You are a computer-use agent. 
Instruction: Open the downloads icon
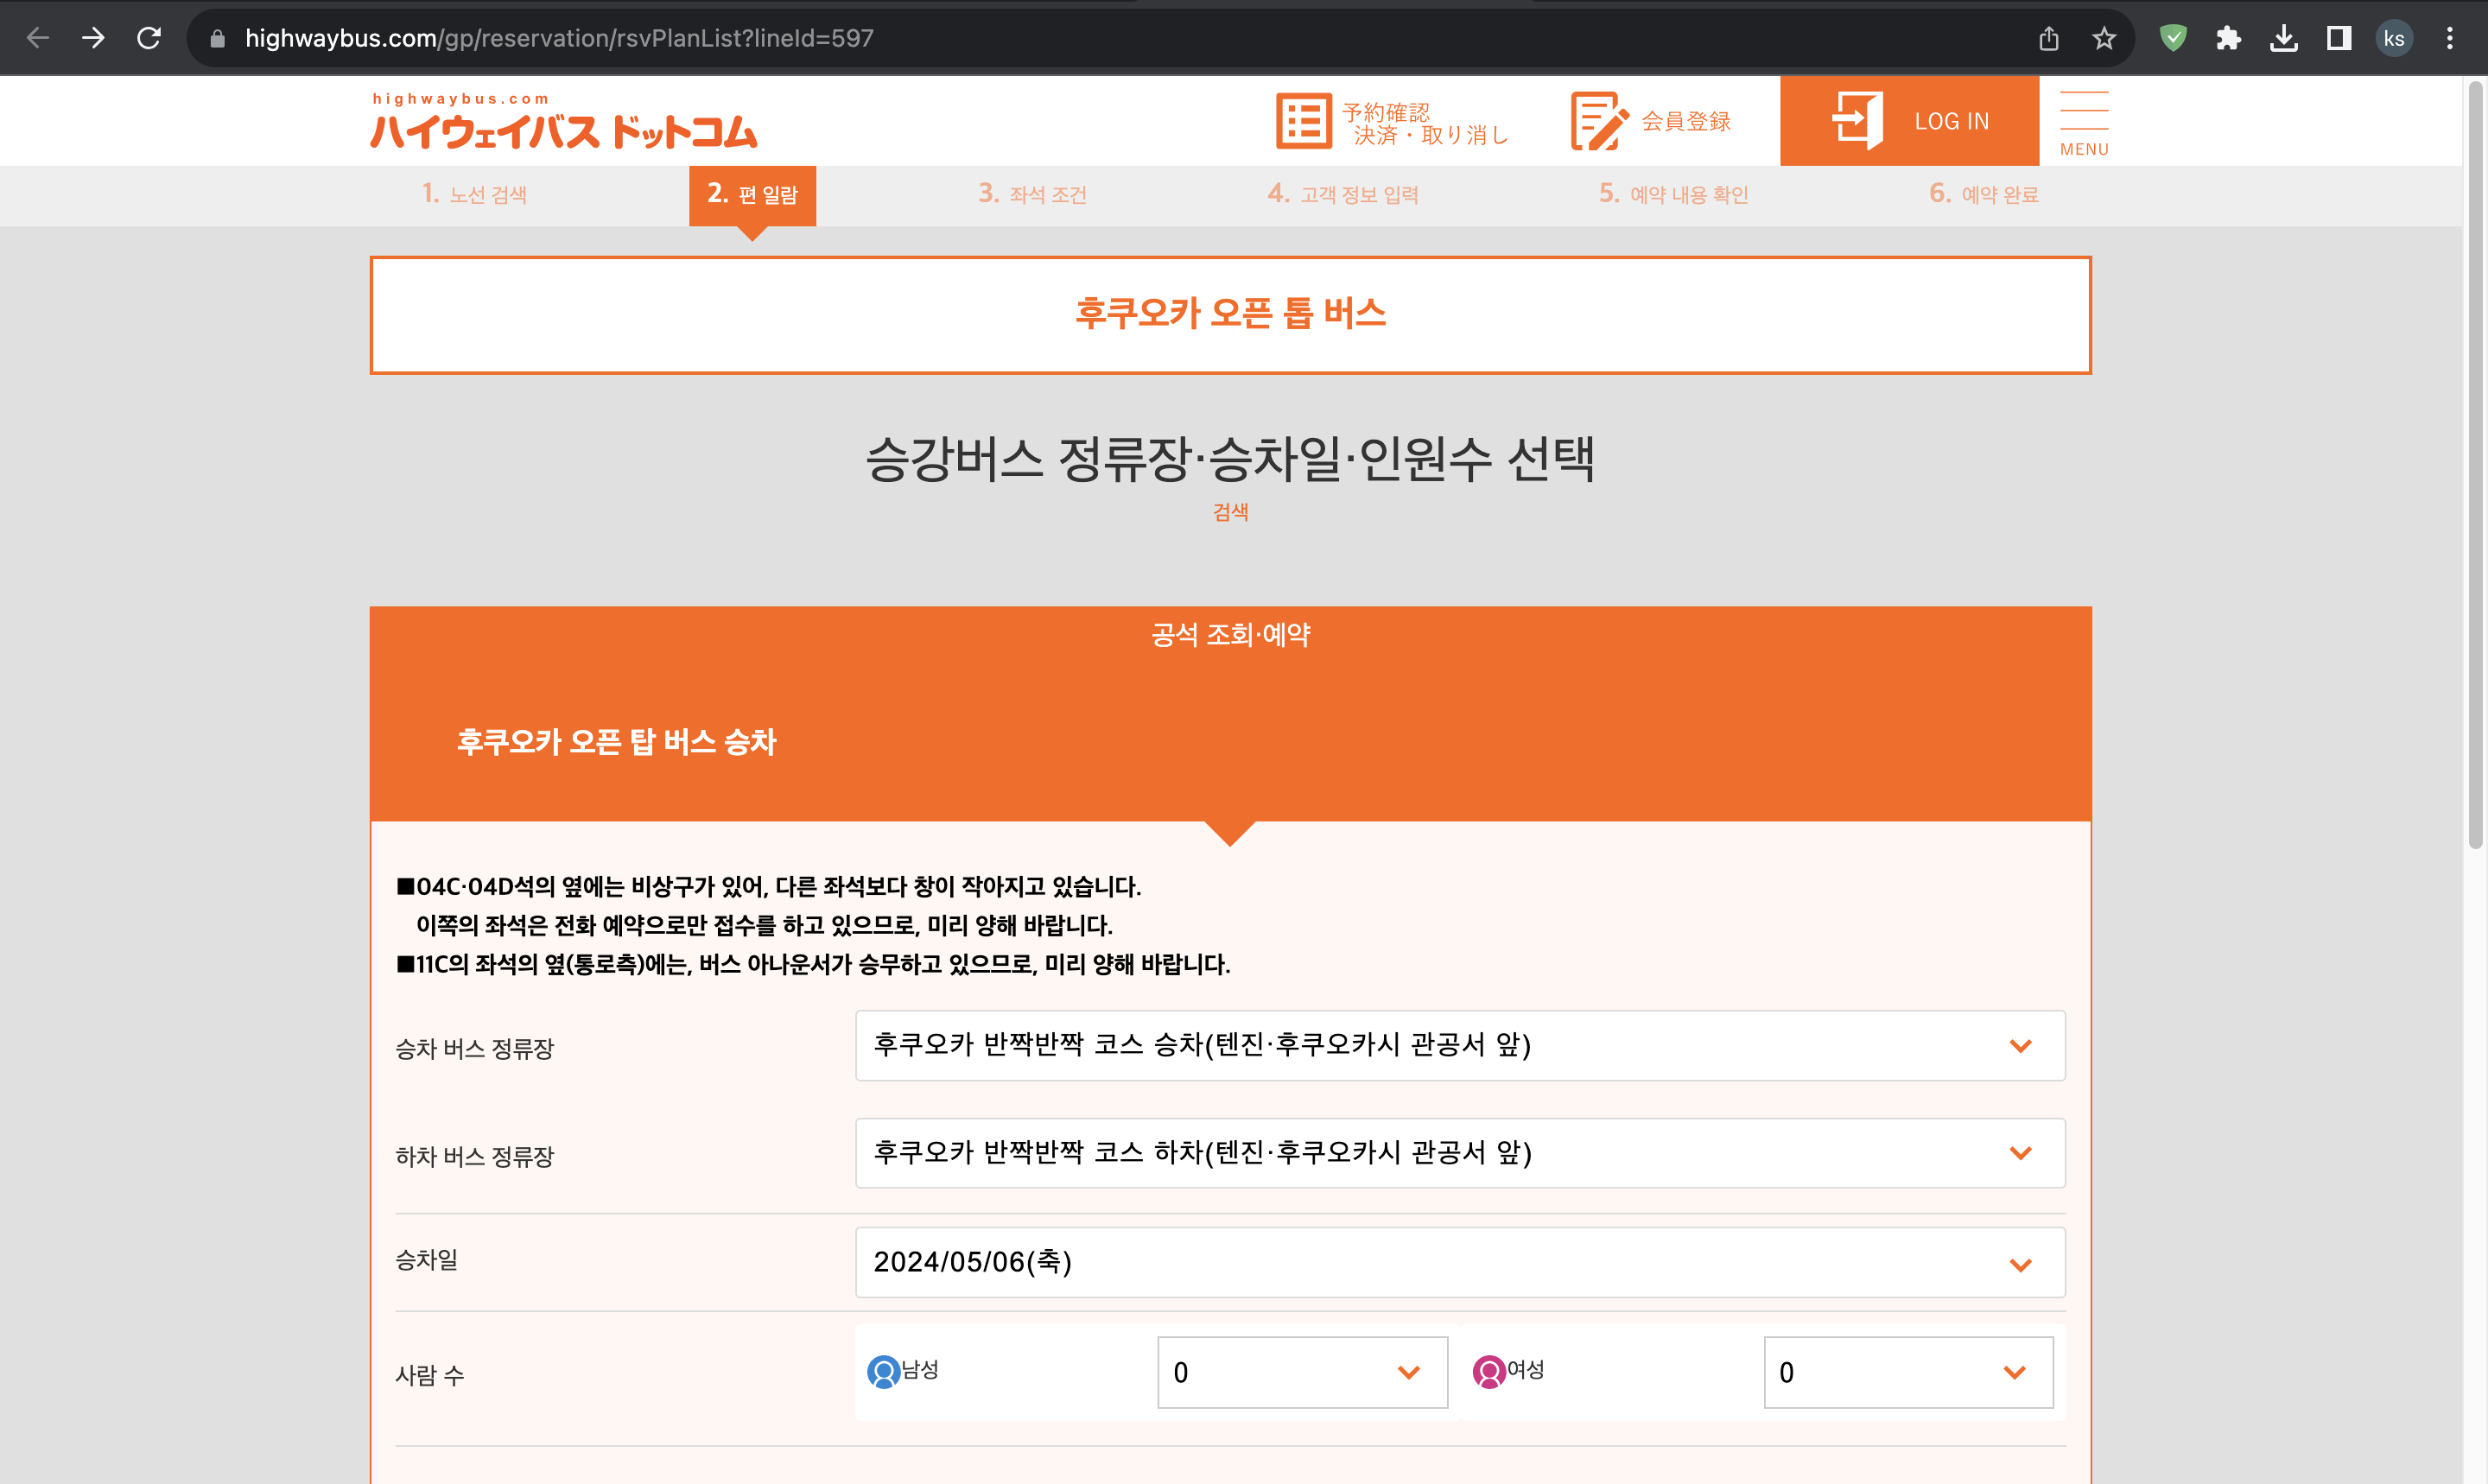click(2284, 38)
